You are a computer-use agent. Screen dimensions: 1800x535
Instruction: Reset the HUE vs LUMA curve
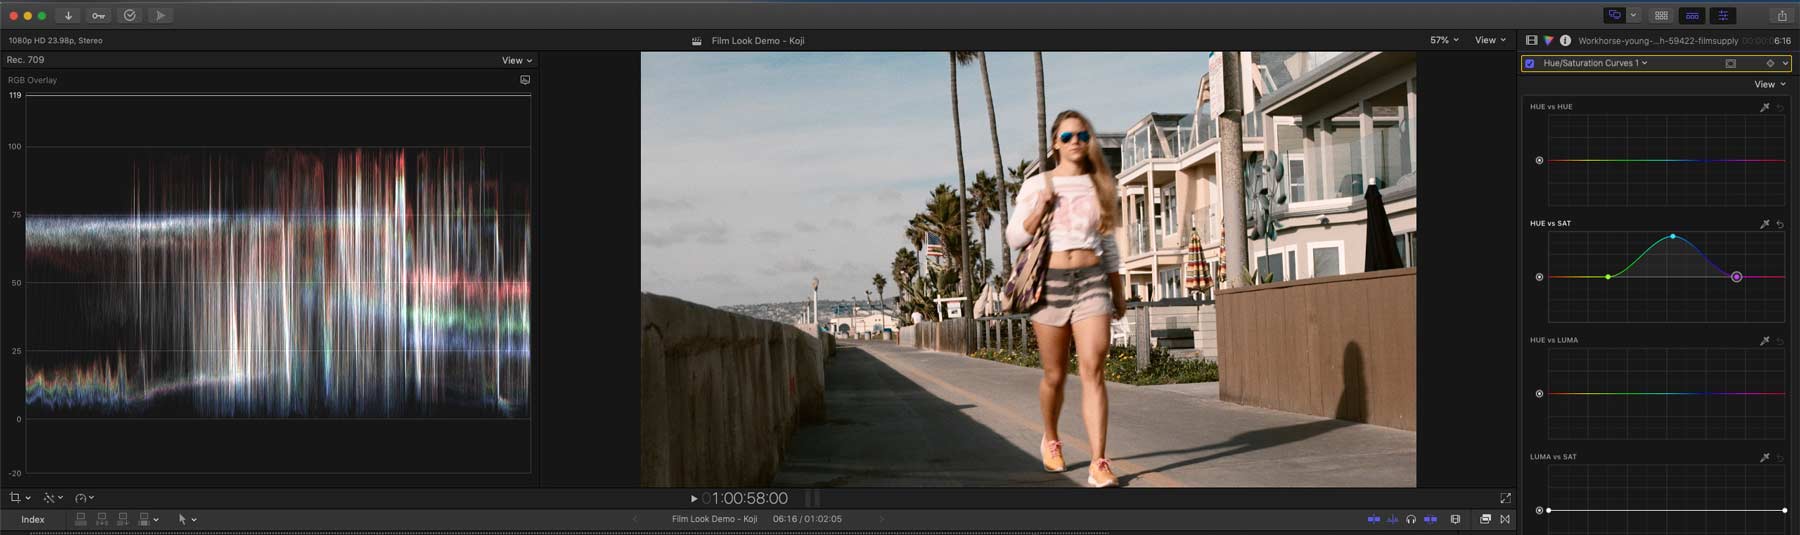[x=1780, y=341]
